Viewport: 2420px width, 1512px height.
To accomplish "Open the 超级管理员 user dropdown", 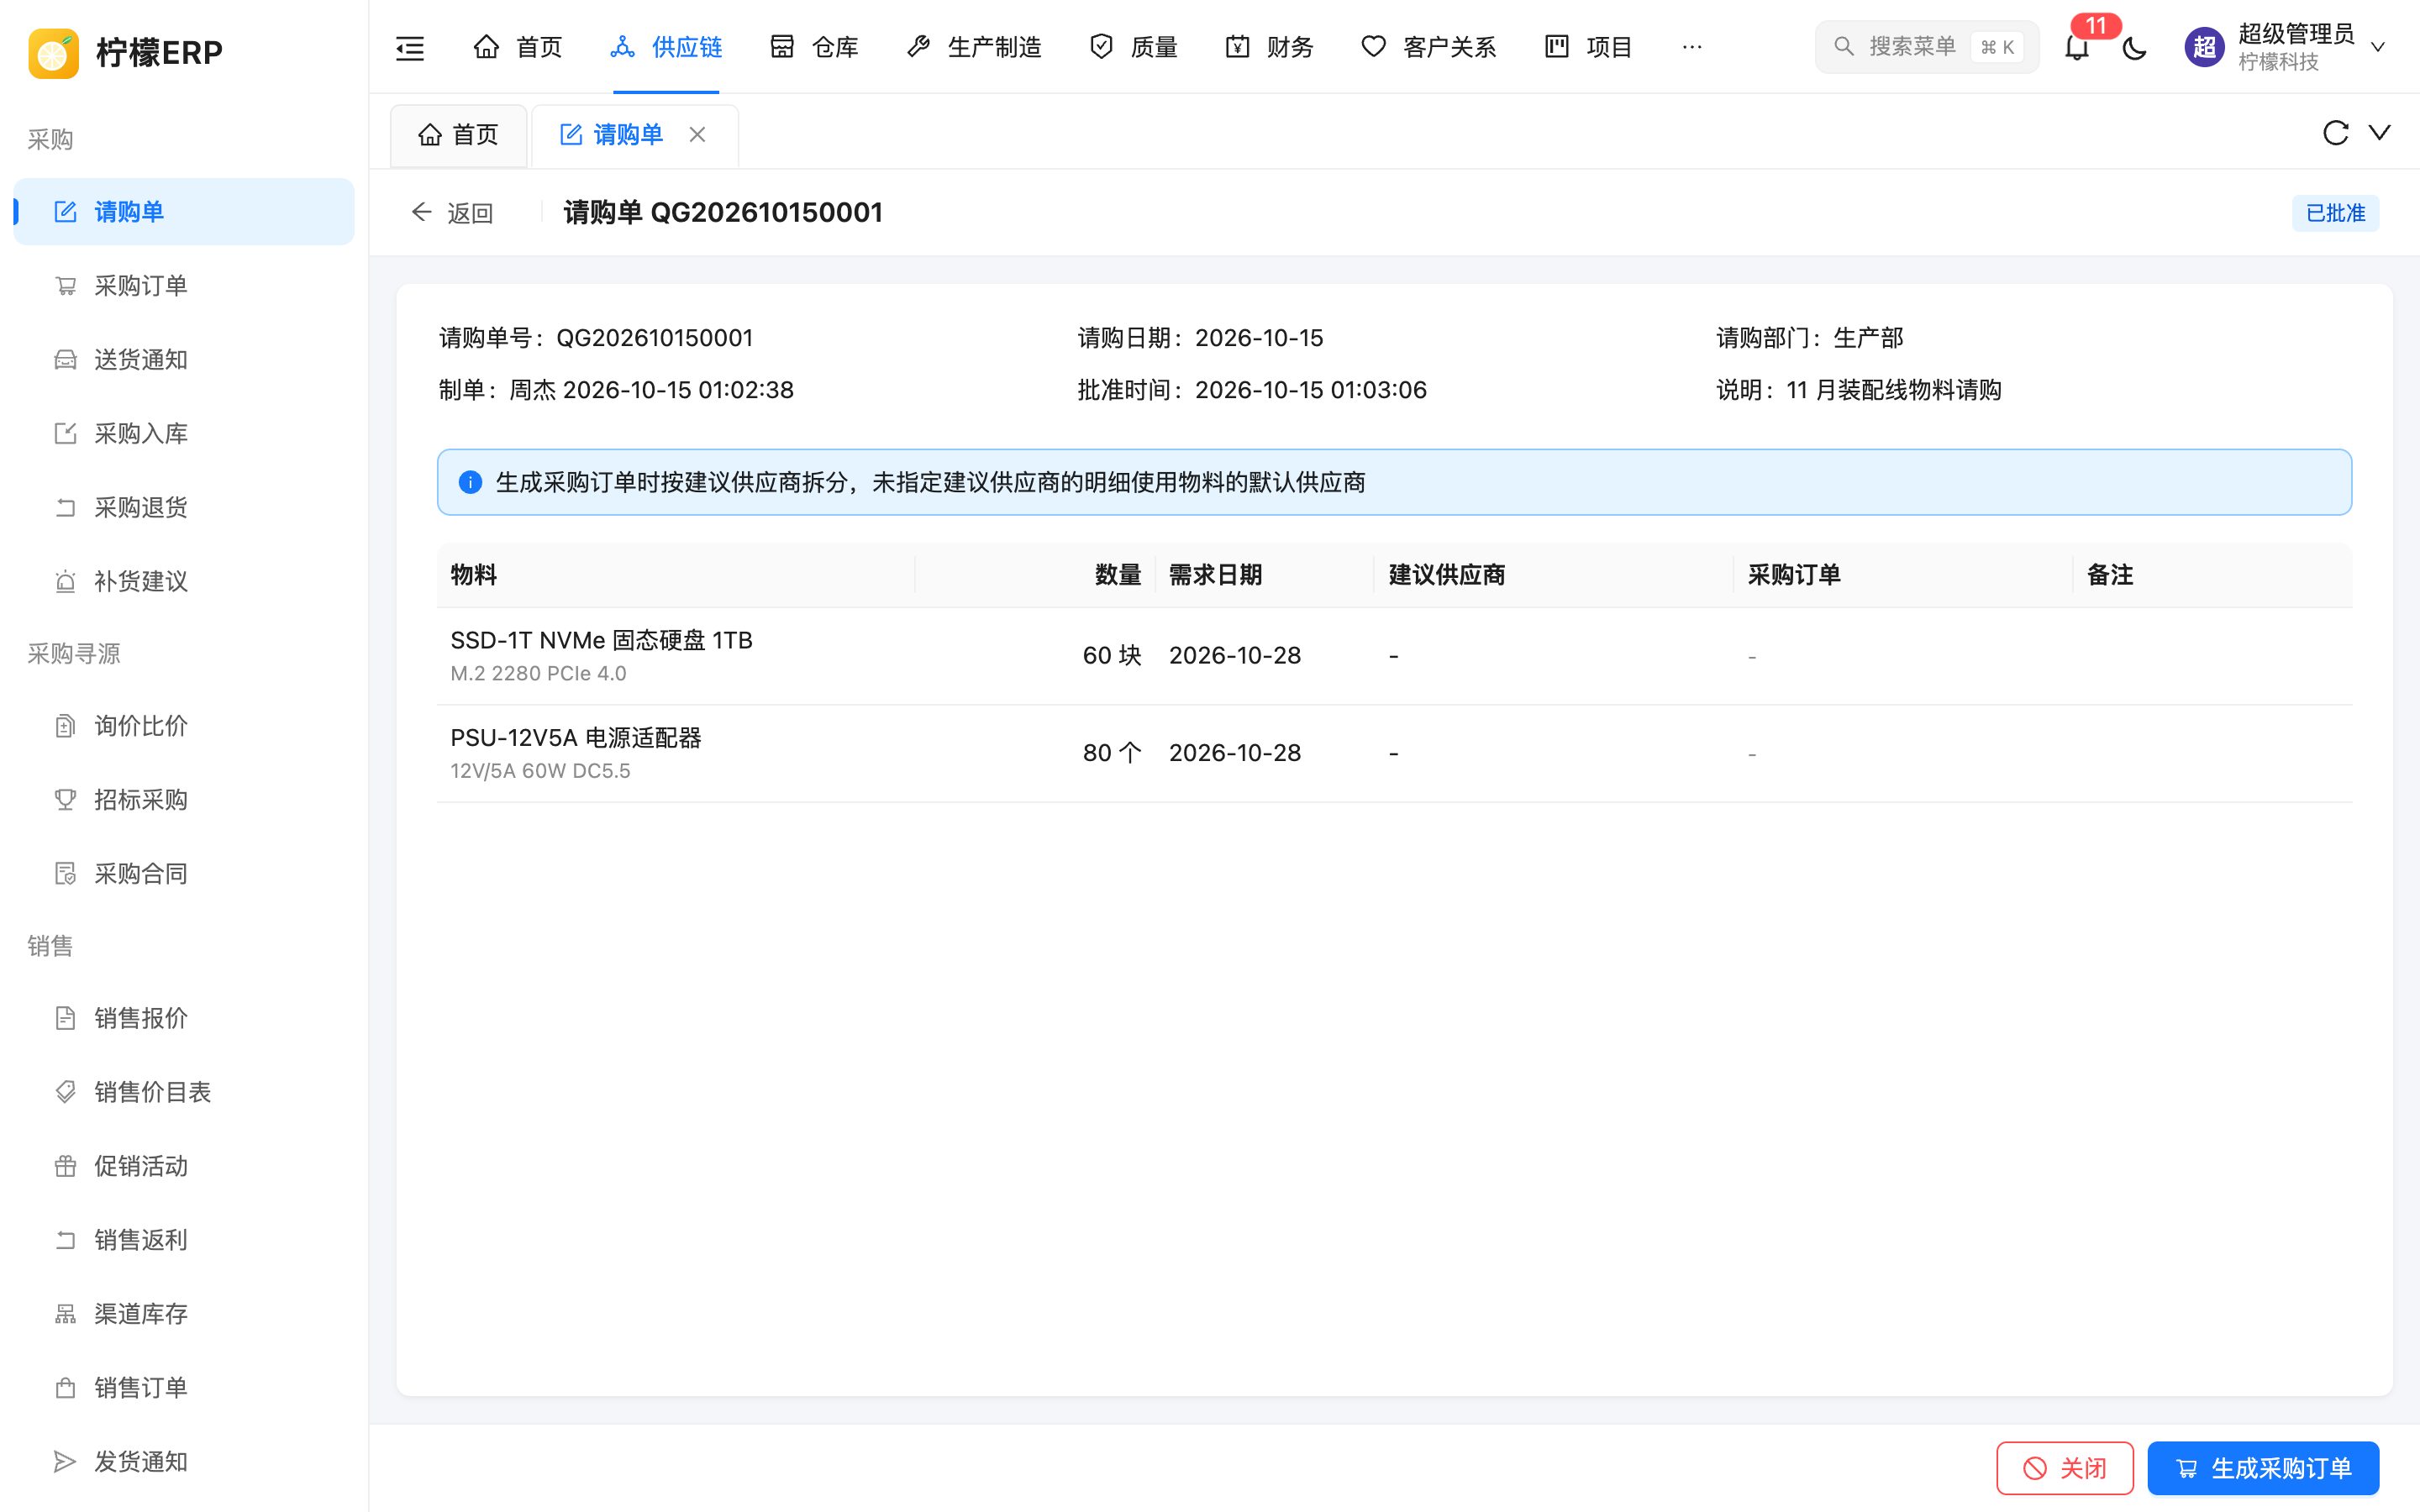I will point(2288,47).
